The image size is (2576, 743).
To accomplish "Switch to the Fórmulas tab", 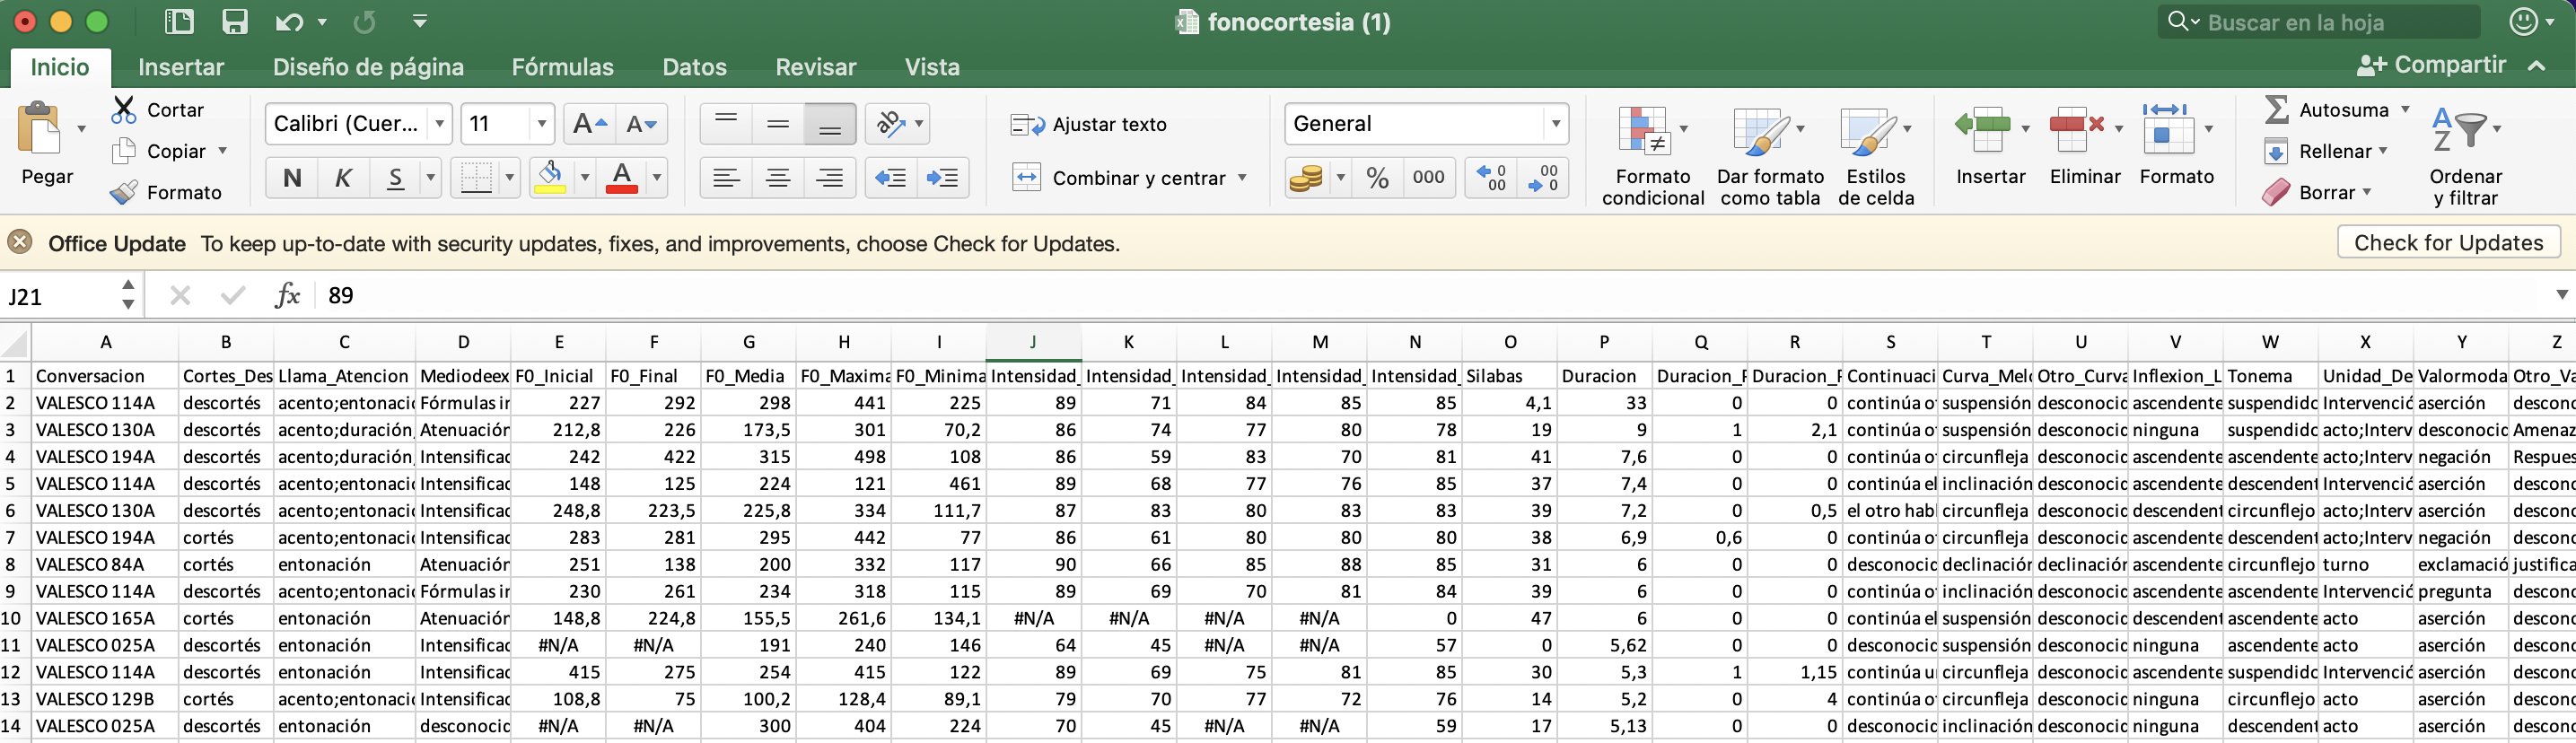I will click(562, 67).
